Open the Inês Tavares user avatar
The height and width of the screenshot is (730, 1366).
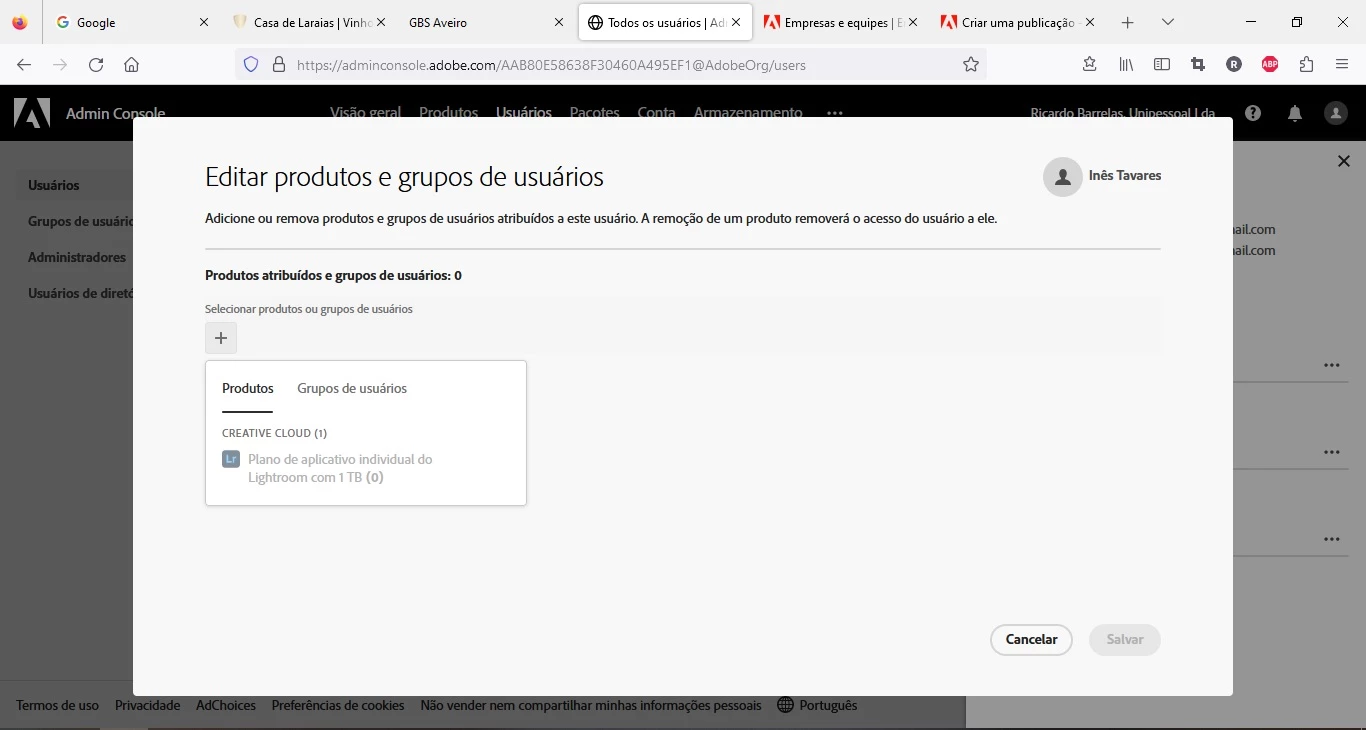click(1062, 177)
